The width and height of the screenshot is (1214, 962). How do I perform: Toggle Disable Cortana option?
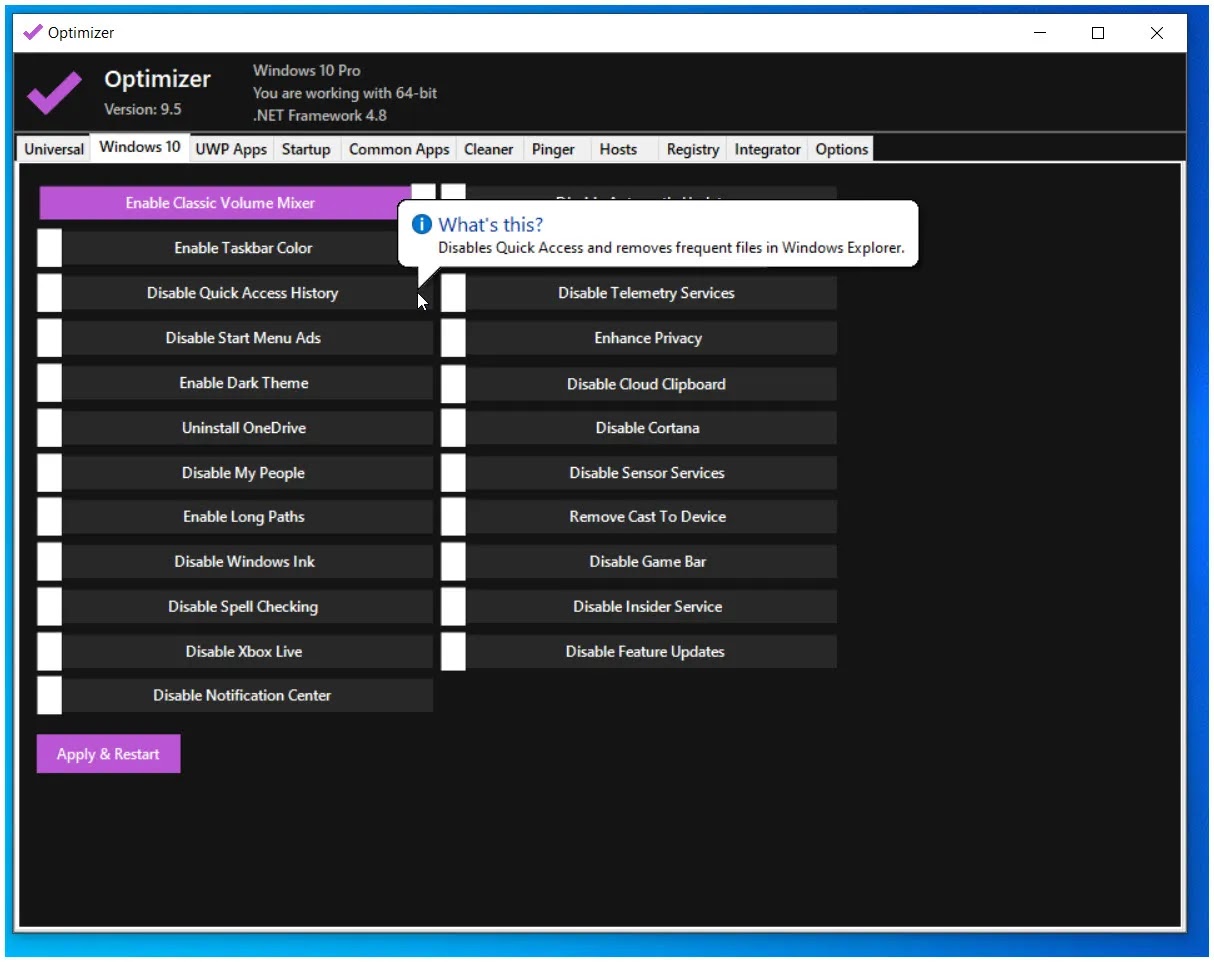pyautogui.click(x=639, y=428)
